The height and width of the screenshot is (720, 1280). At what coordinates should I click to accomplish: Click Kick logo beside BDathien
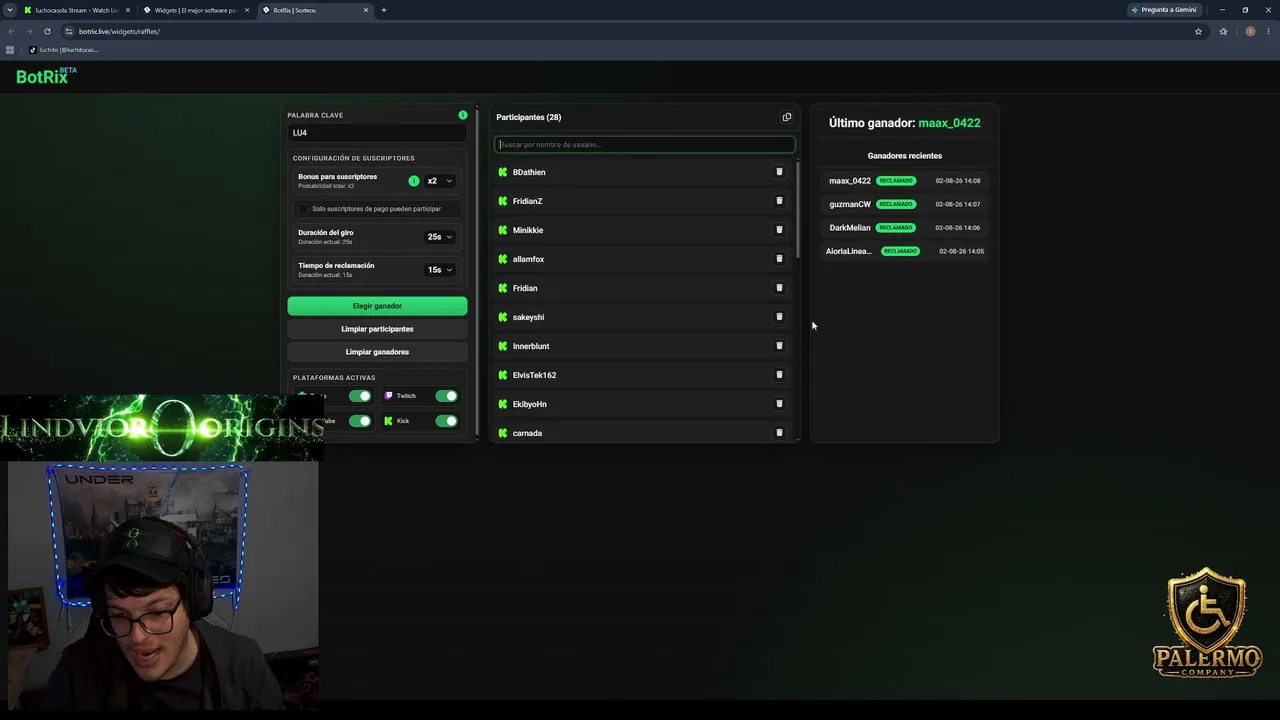tap(503, 172)
